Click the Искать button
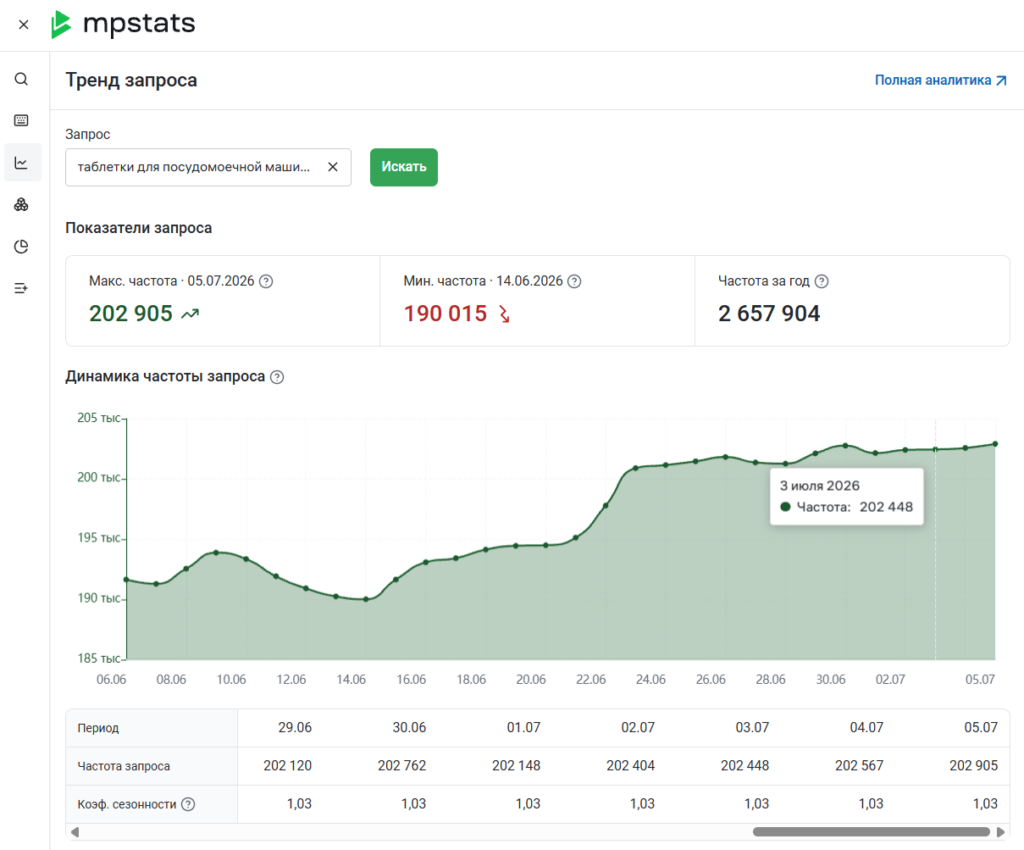Image resolution: width=1024 pixels, height=850 pixels. tap(404, 167)
